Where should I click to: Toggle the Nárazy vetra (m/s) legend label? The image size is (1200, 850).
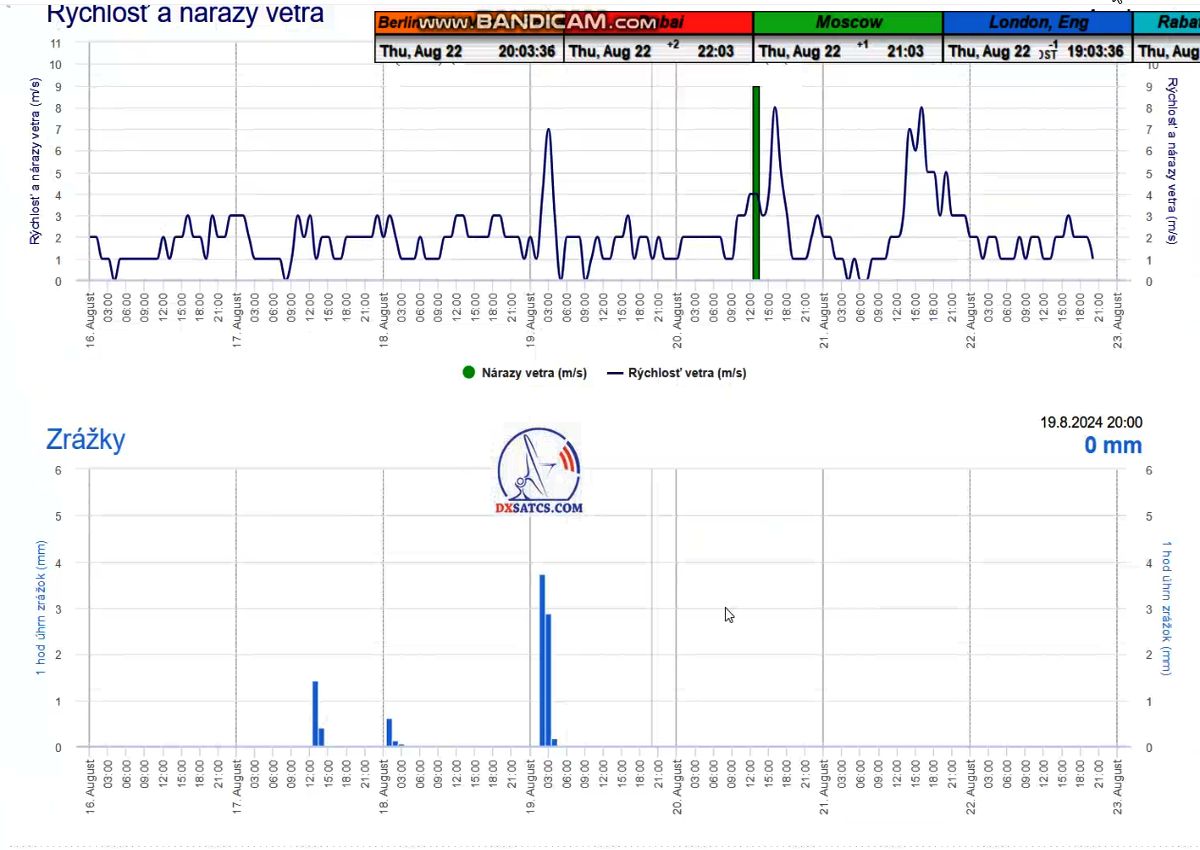coord(534,373)
